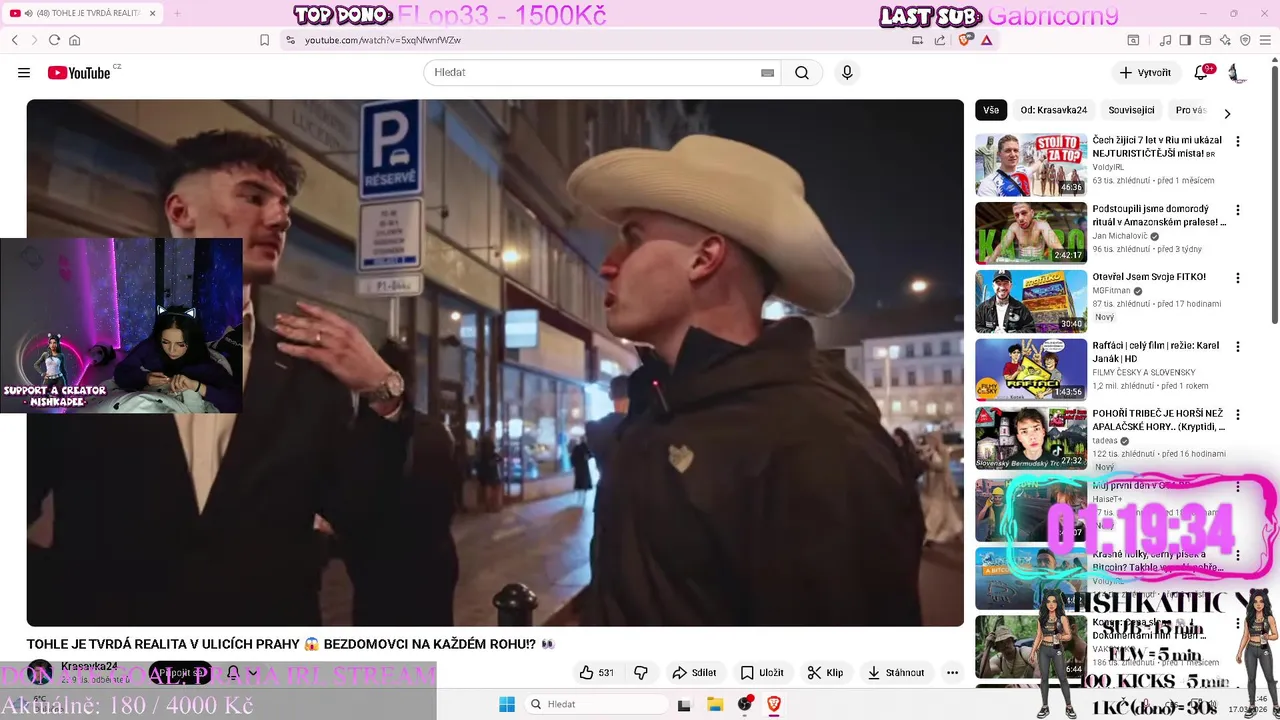Download the video with Stáhnout
The image size is (1280, 720).
coord(896,673)
